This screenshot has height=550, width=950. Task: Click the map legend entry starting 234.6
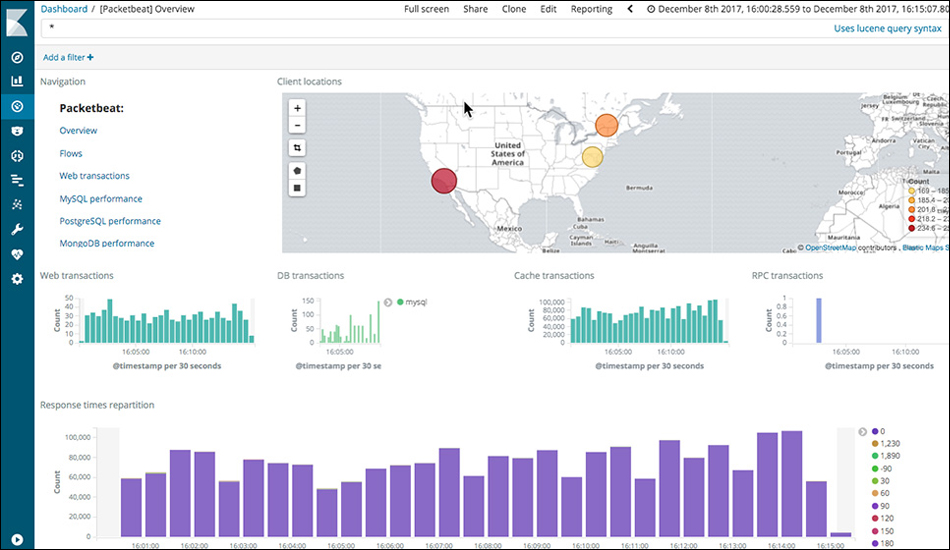click(x=928, y=228)
